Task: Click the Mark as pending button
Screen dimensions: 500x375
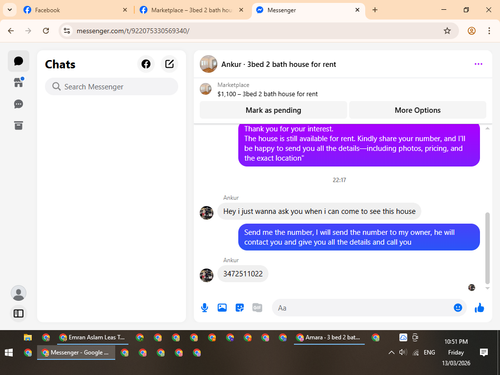Action: coord(273,110)
